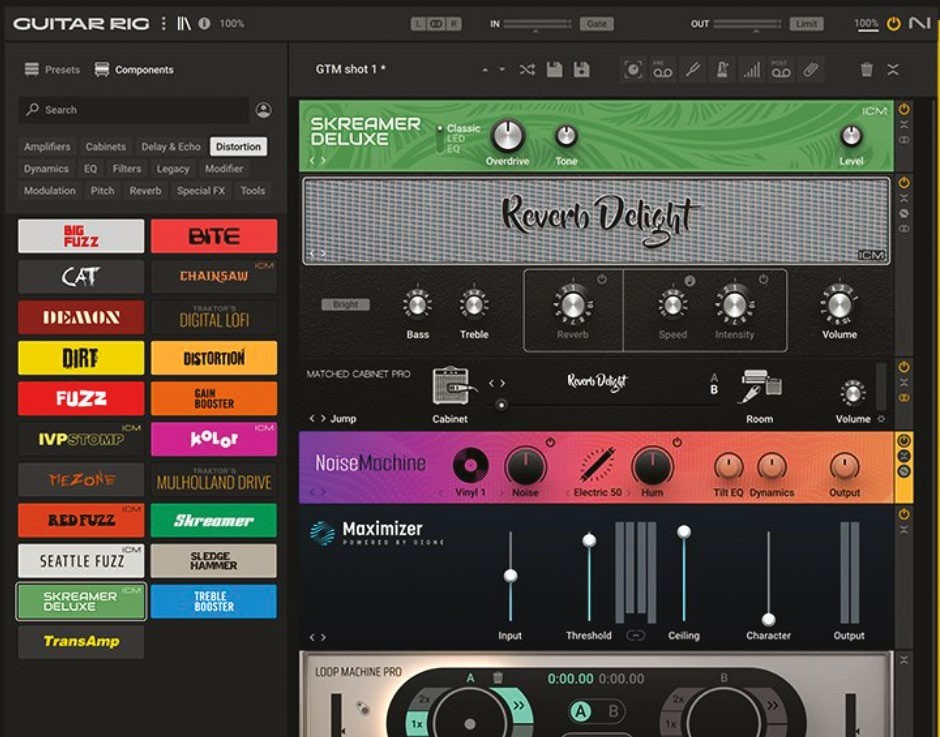Click the Room microphone icon
Screen dimensions: 940x737
point(761,386)
